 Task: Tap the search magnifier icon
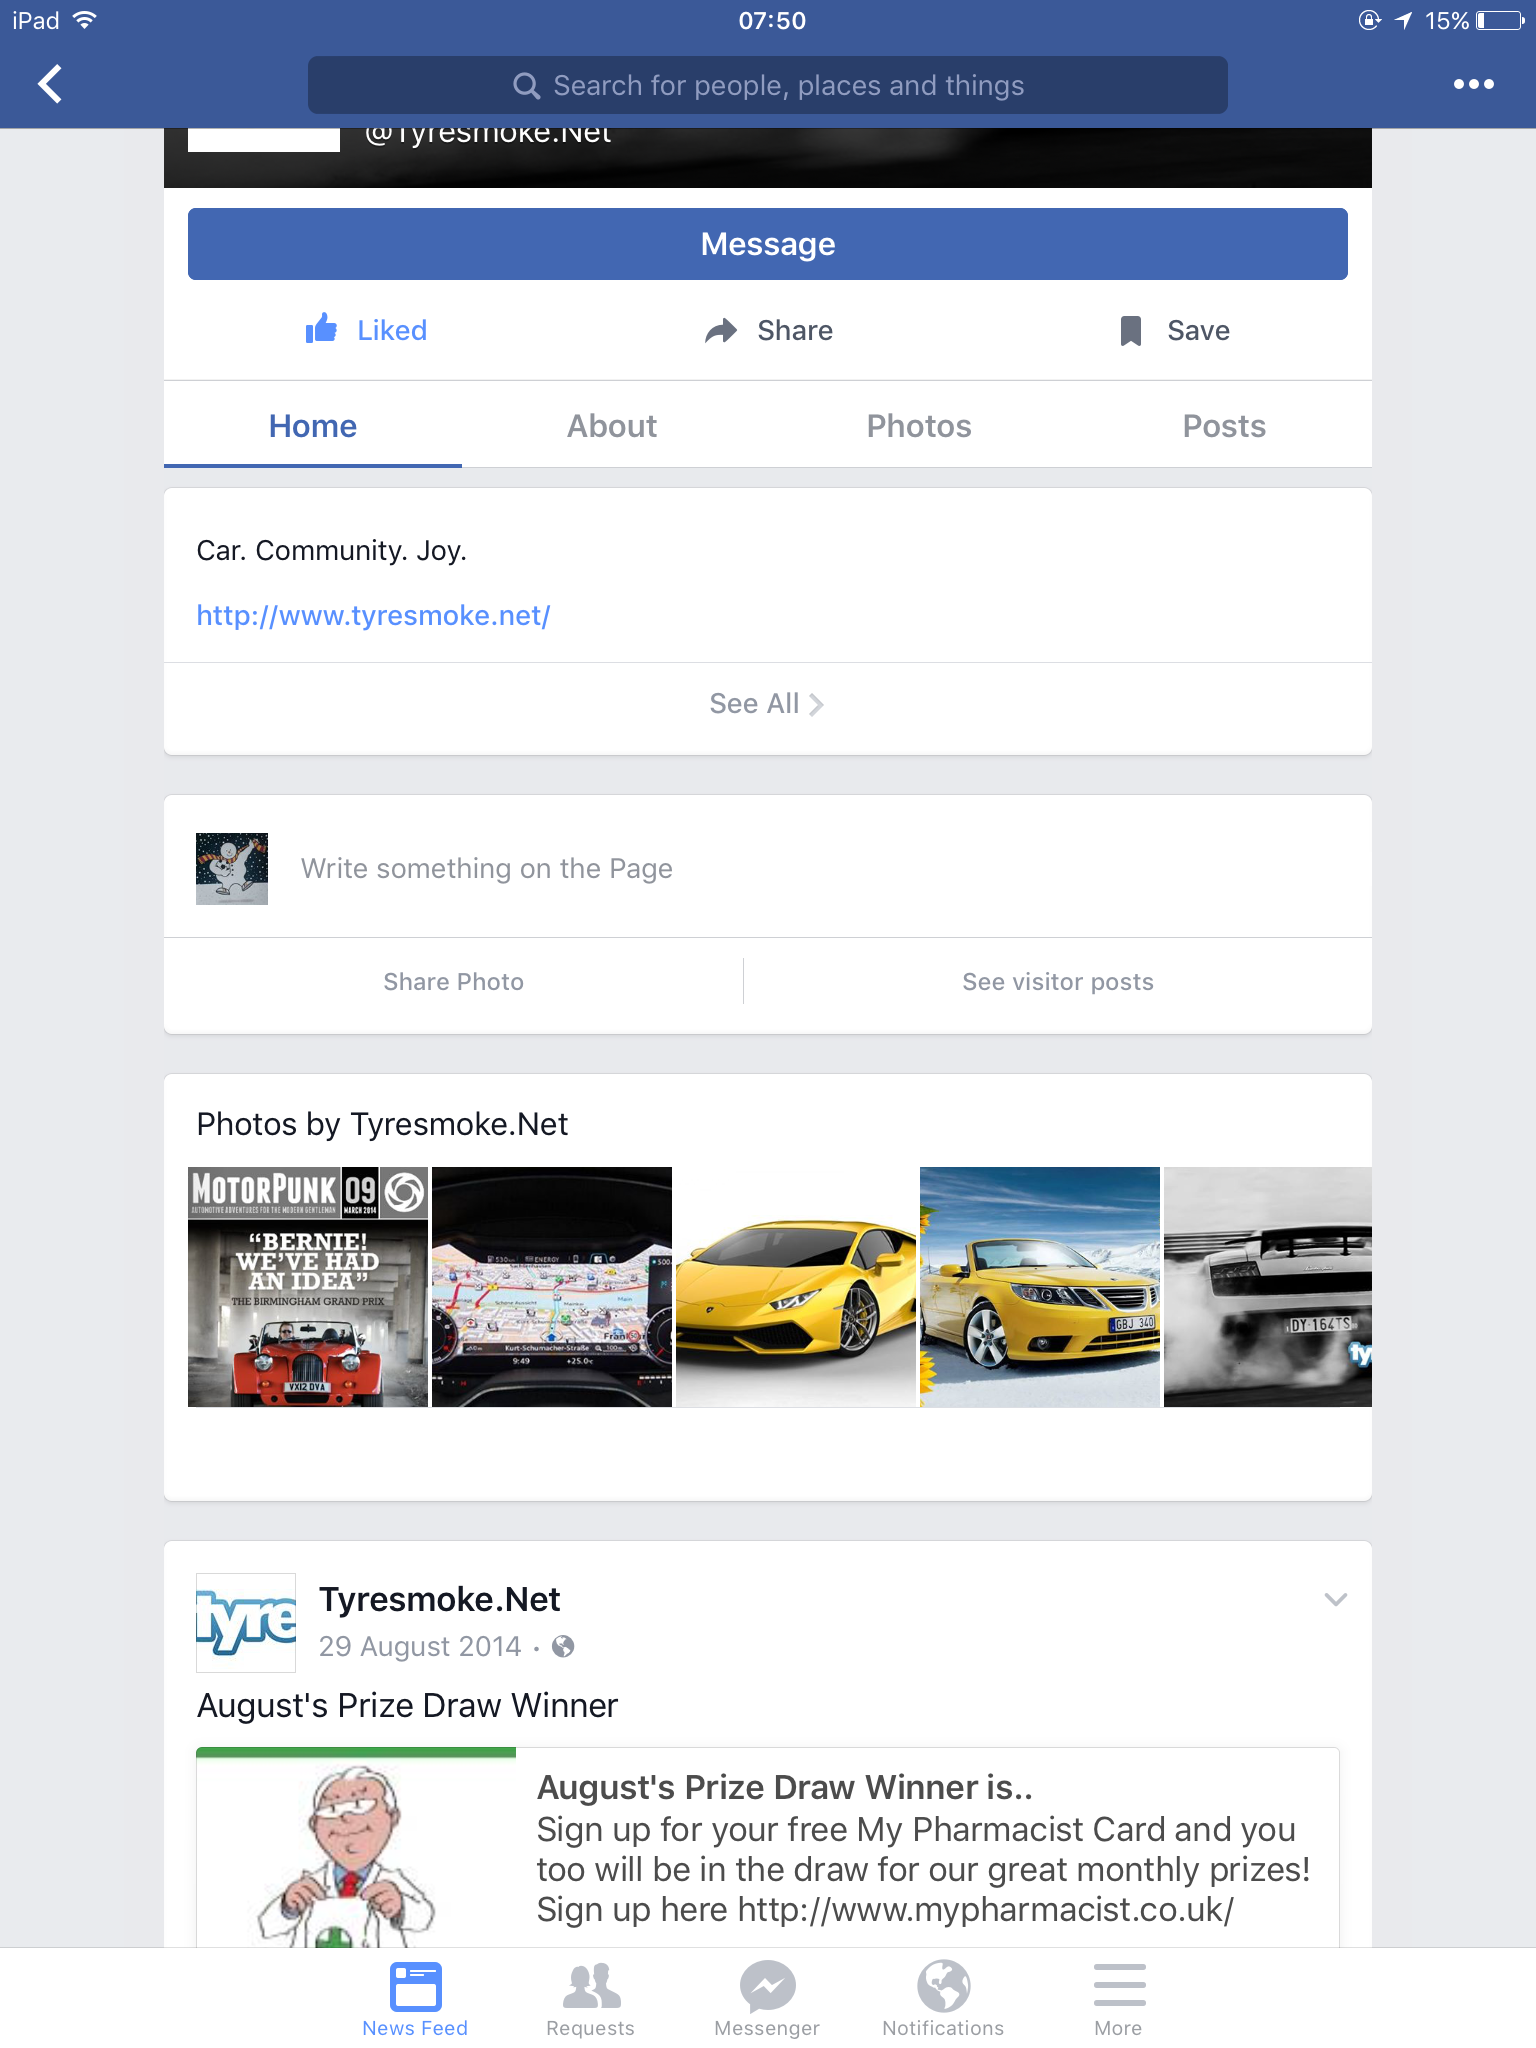pos(526,85)
